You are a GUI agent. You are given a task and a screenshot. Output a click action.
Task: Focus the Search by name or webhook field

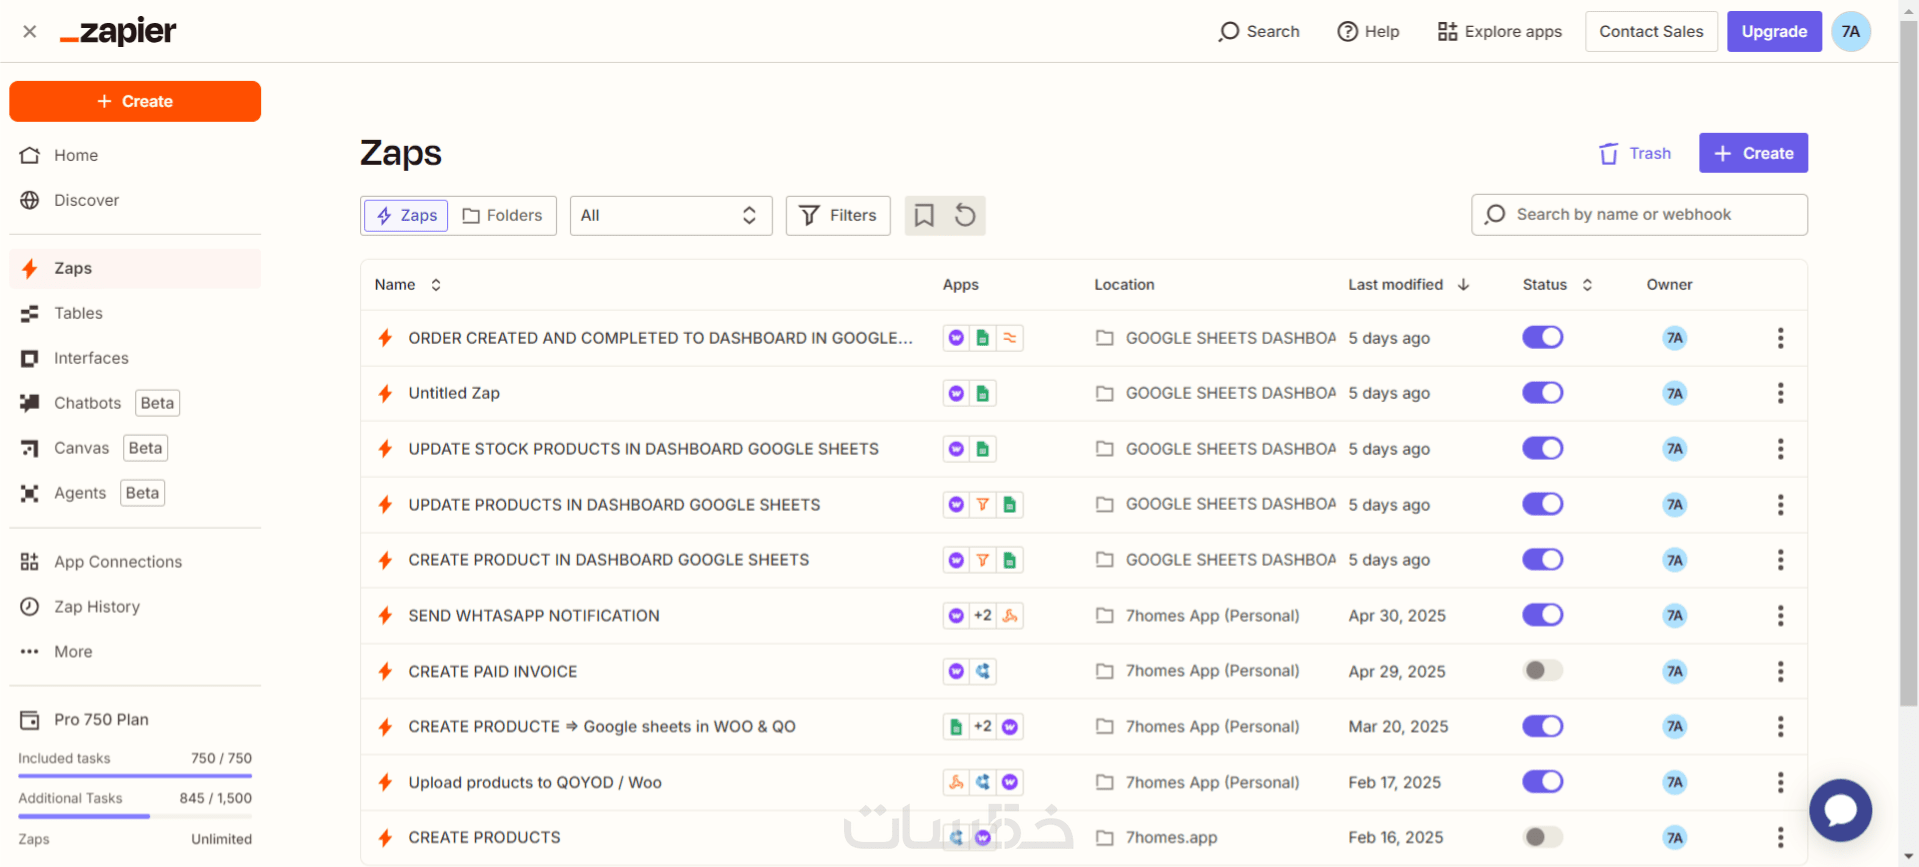(x=1639, y=215)
